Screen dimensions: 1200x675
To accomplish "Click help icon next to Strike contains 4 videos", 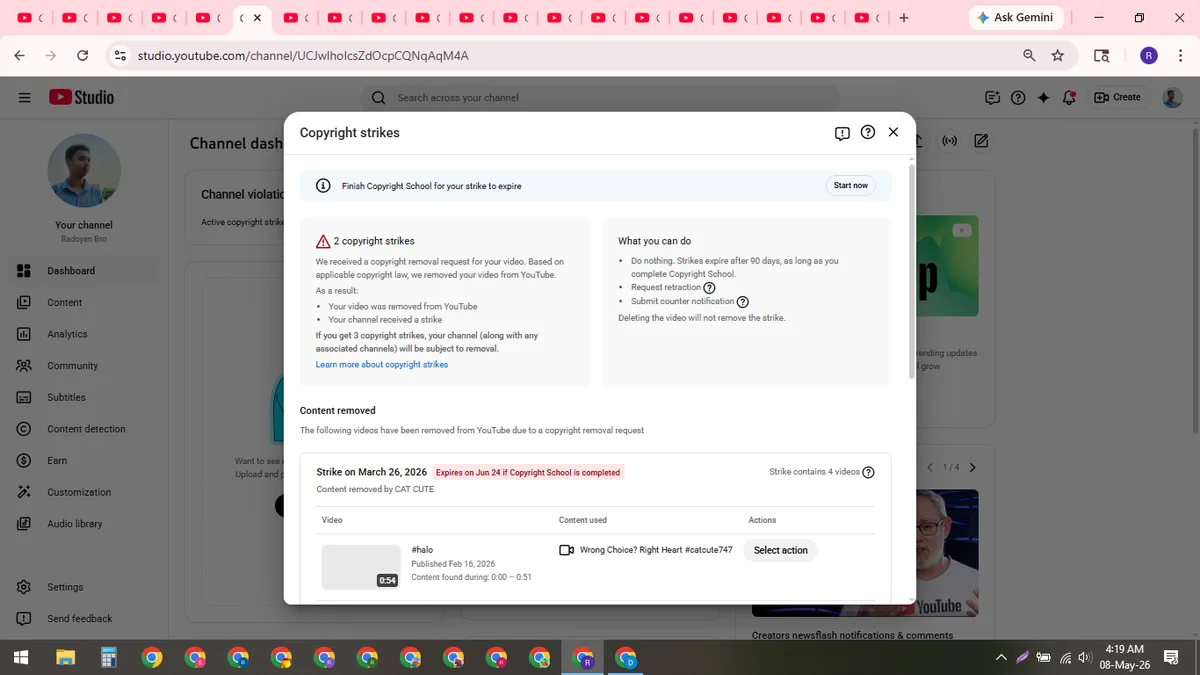I will [868, 472].
